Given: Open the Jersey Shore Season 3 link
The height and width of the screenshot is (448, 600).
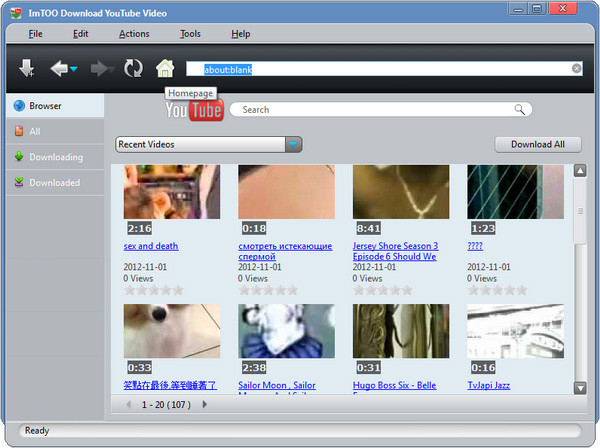Looking at the screenshot, I should click(x=395, y=251).
